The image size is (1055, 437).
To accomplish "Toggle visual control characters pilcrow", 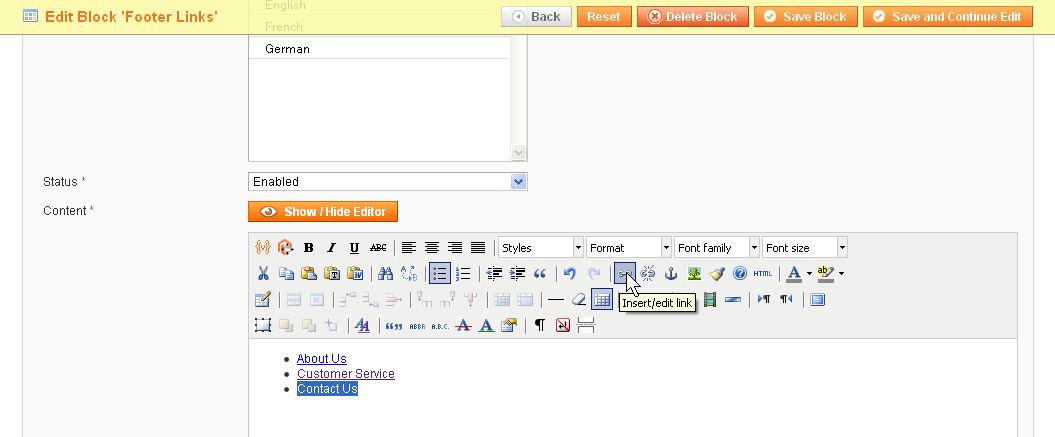I will tap(540, 325).
